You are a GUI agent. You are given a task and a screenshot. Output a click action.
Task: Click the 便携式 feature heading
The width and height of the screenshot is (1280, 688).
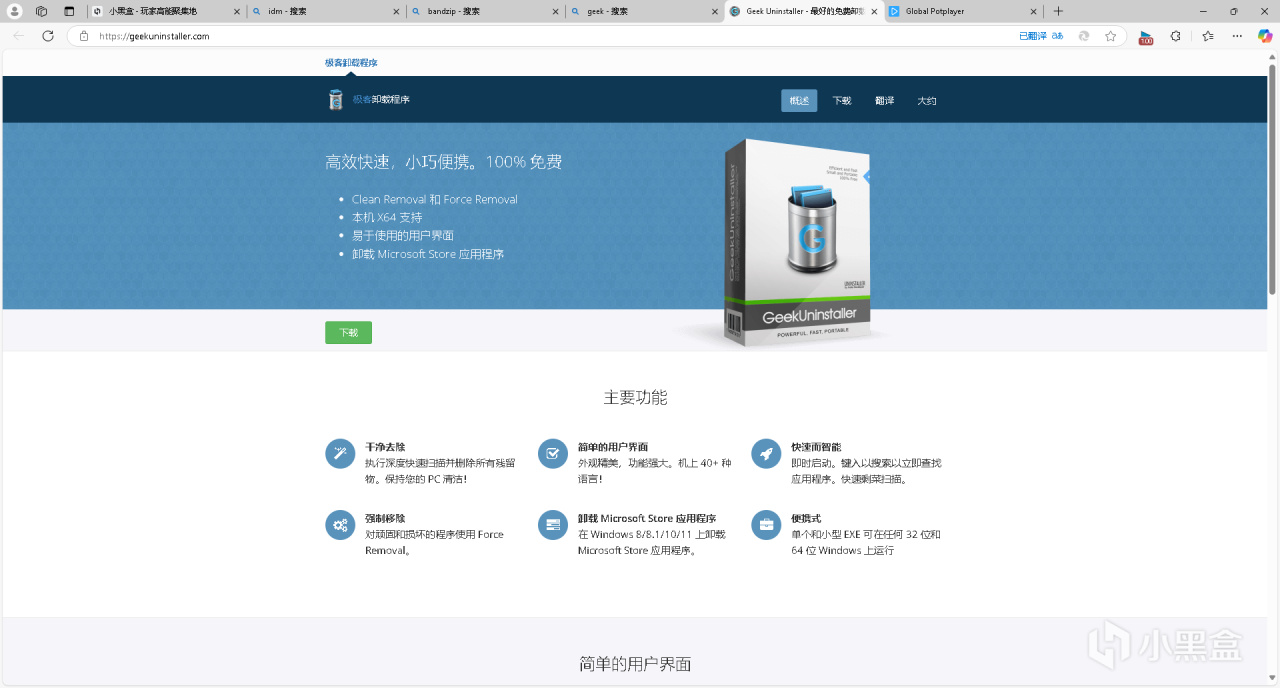(x=806, y=518)
